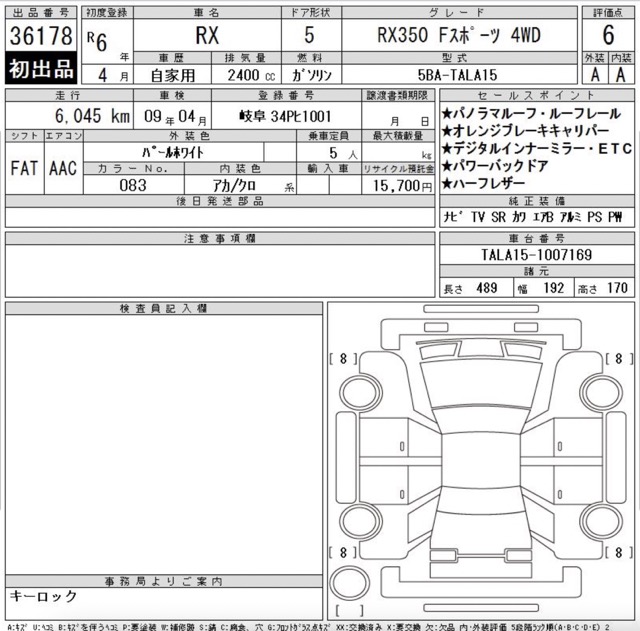The width and height of the screenshot is (640, 631).
Task: Click fuel type ガソリン
Action: coord(312,75)
